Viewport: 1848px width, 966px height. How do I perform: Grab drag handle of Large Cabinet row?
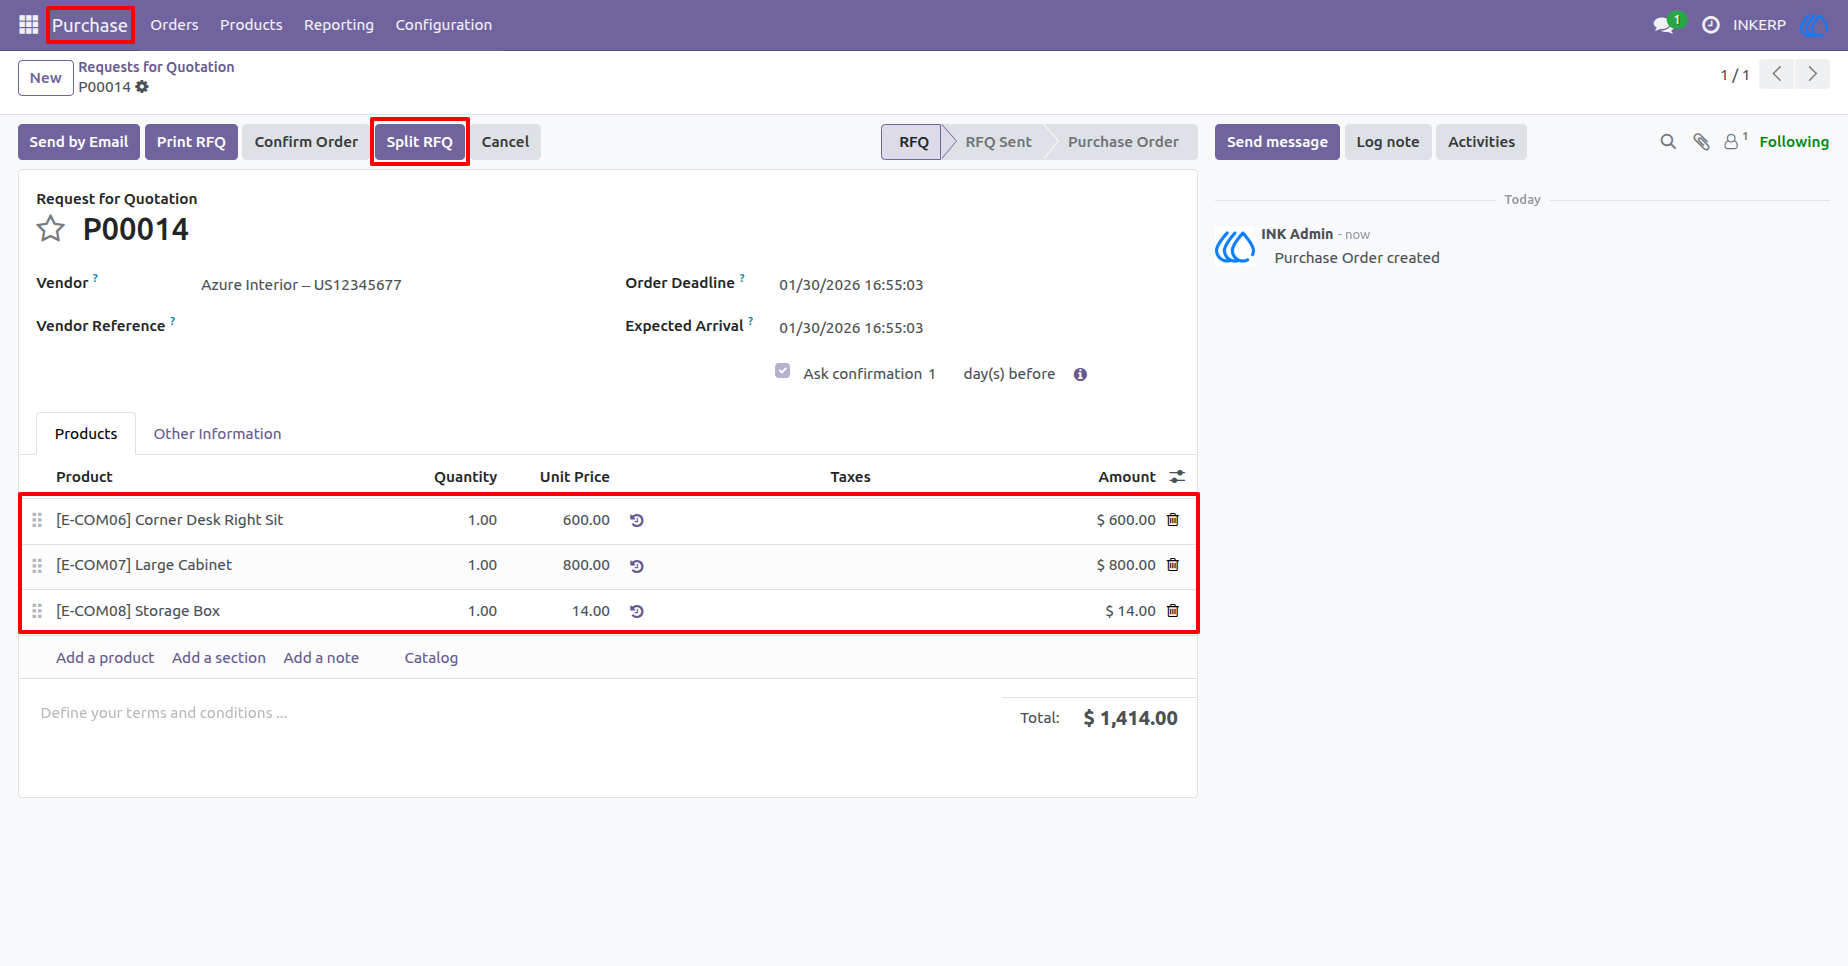coord(37,566)
